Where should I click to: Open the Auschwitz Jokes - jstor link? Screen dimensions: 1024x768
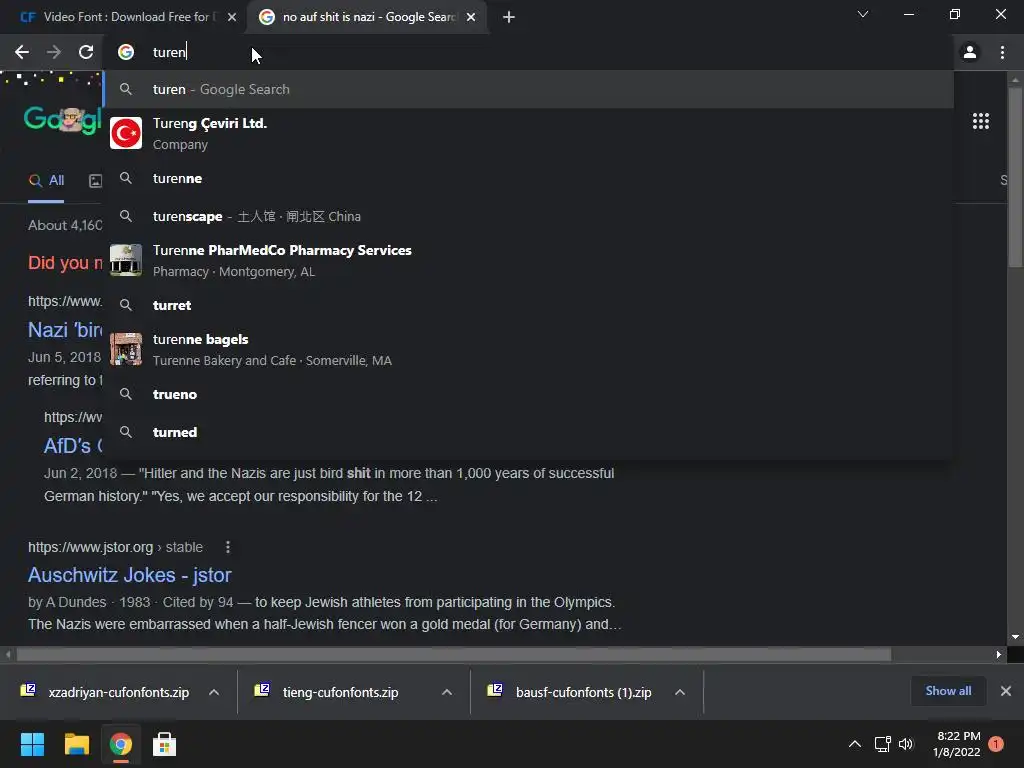(129, 575)
